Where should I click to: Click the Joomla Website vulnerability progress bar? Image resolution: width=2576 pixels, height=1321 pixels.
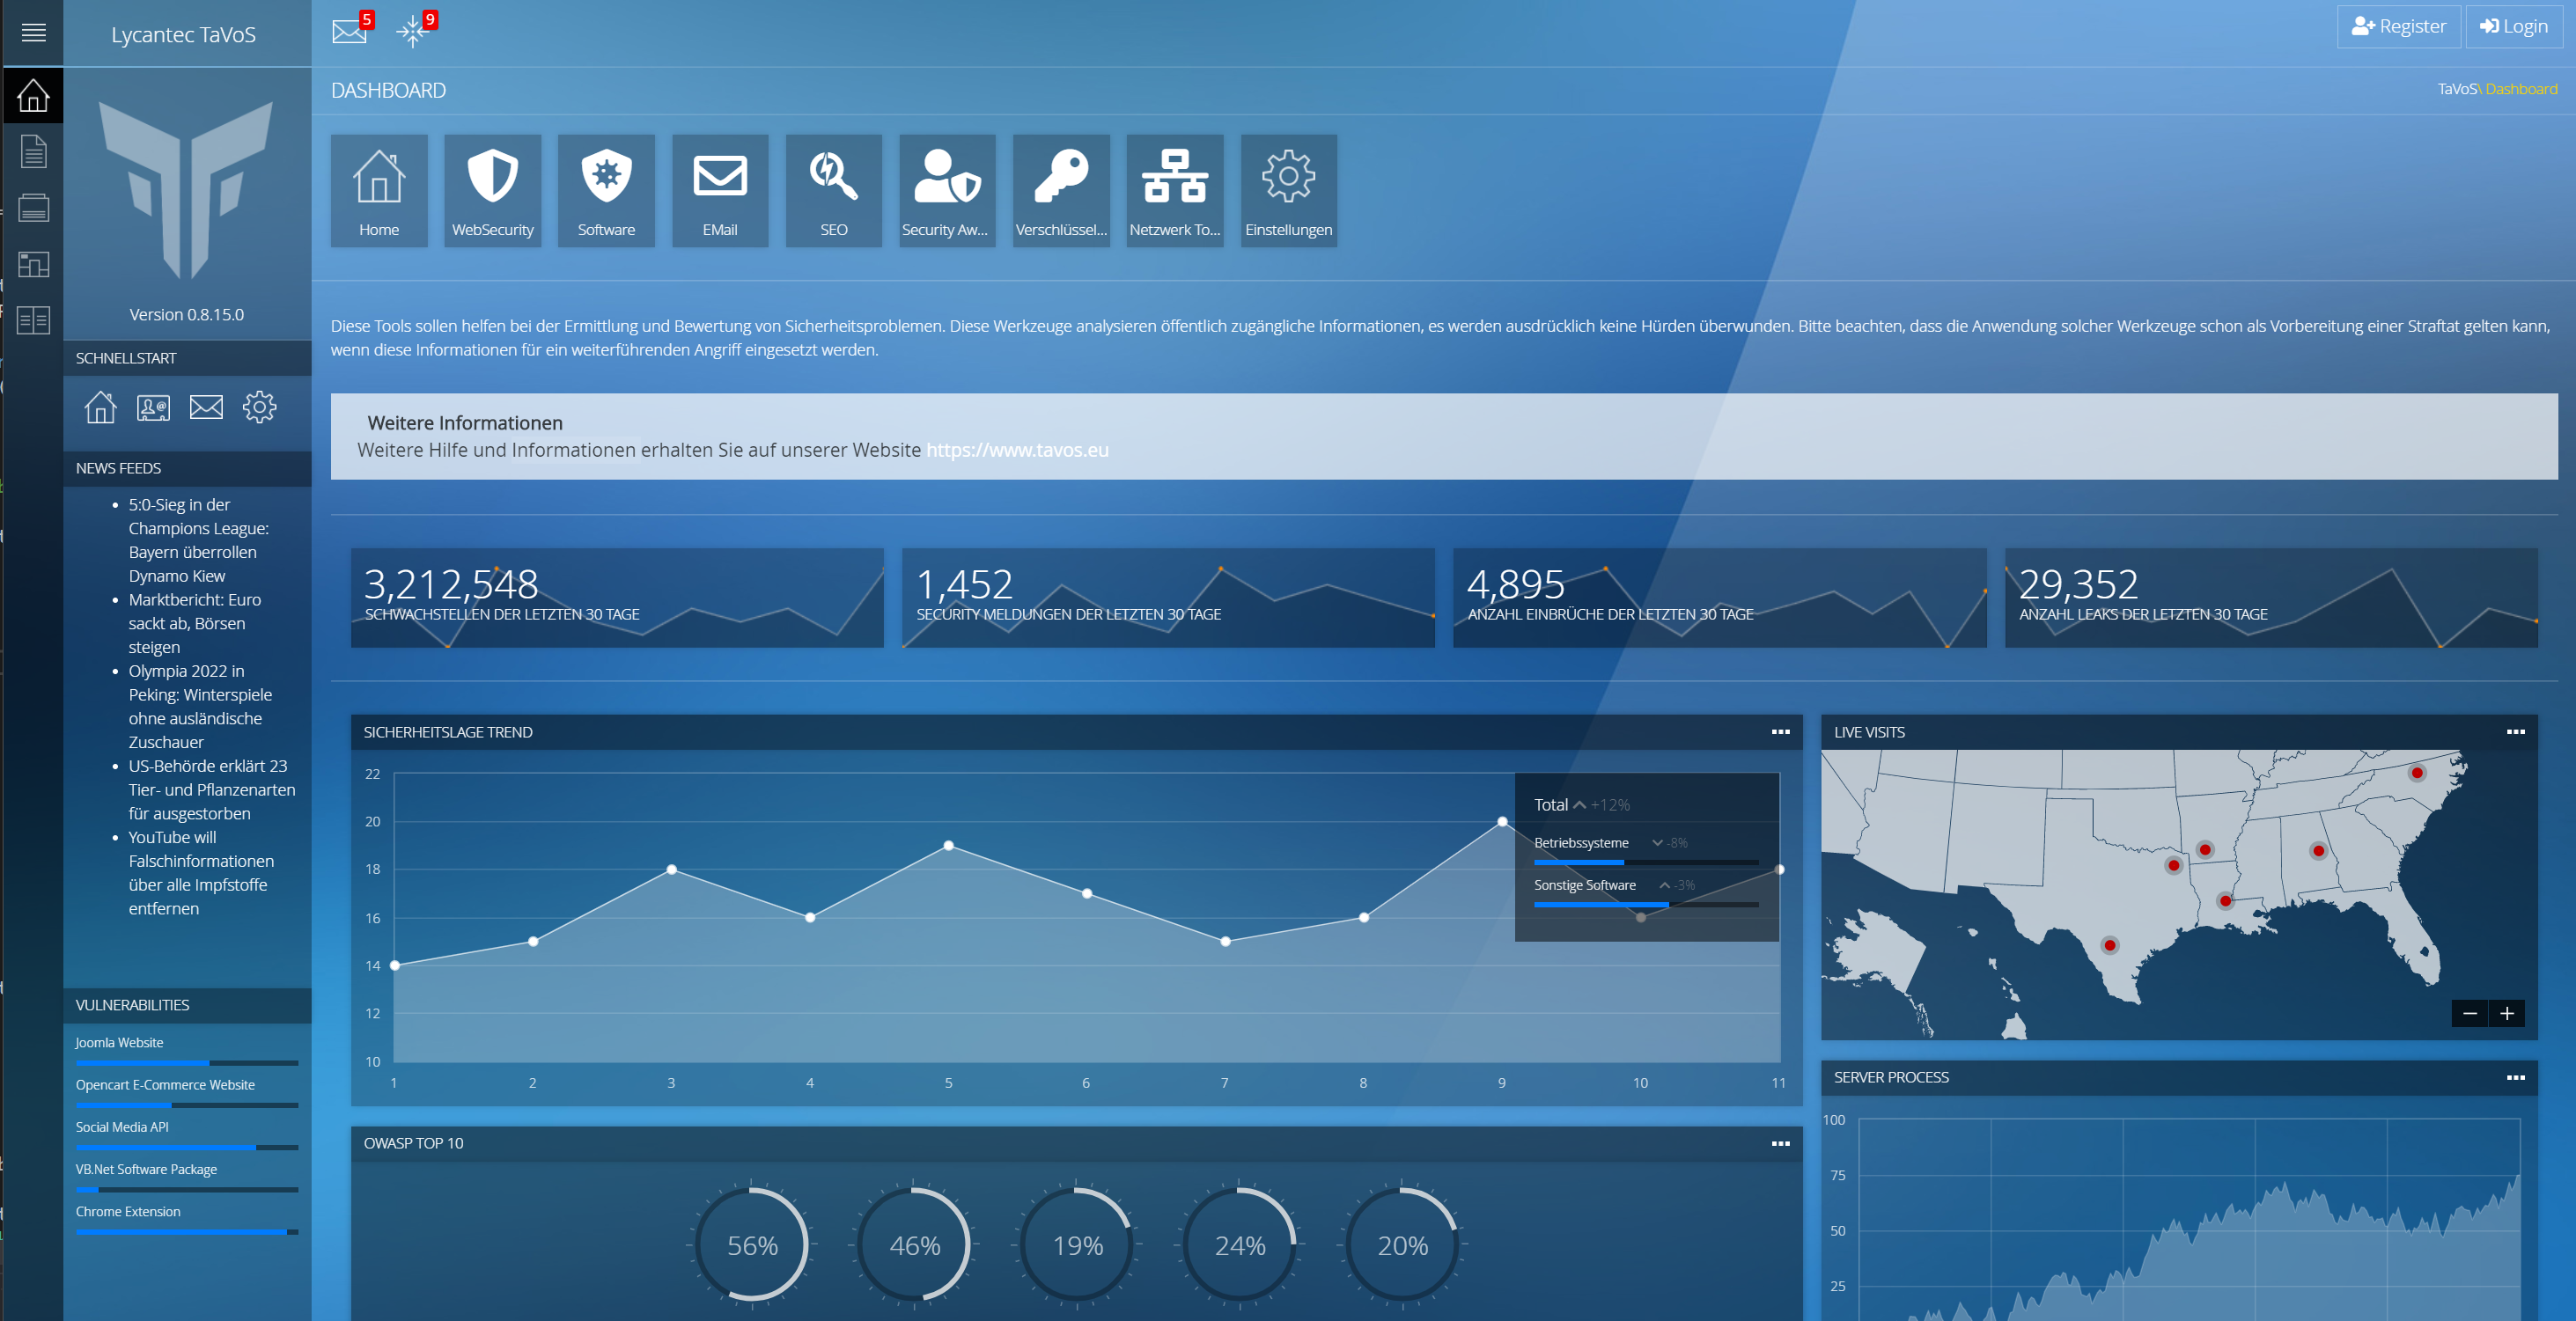coord(186,1062)
